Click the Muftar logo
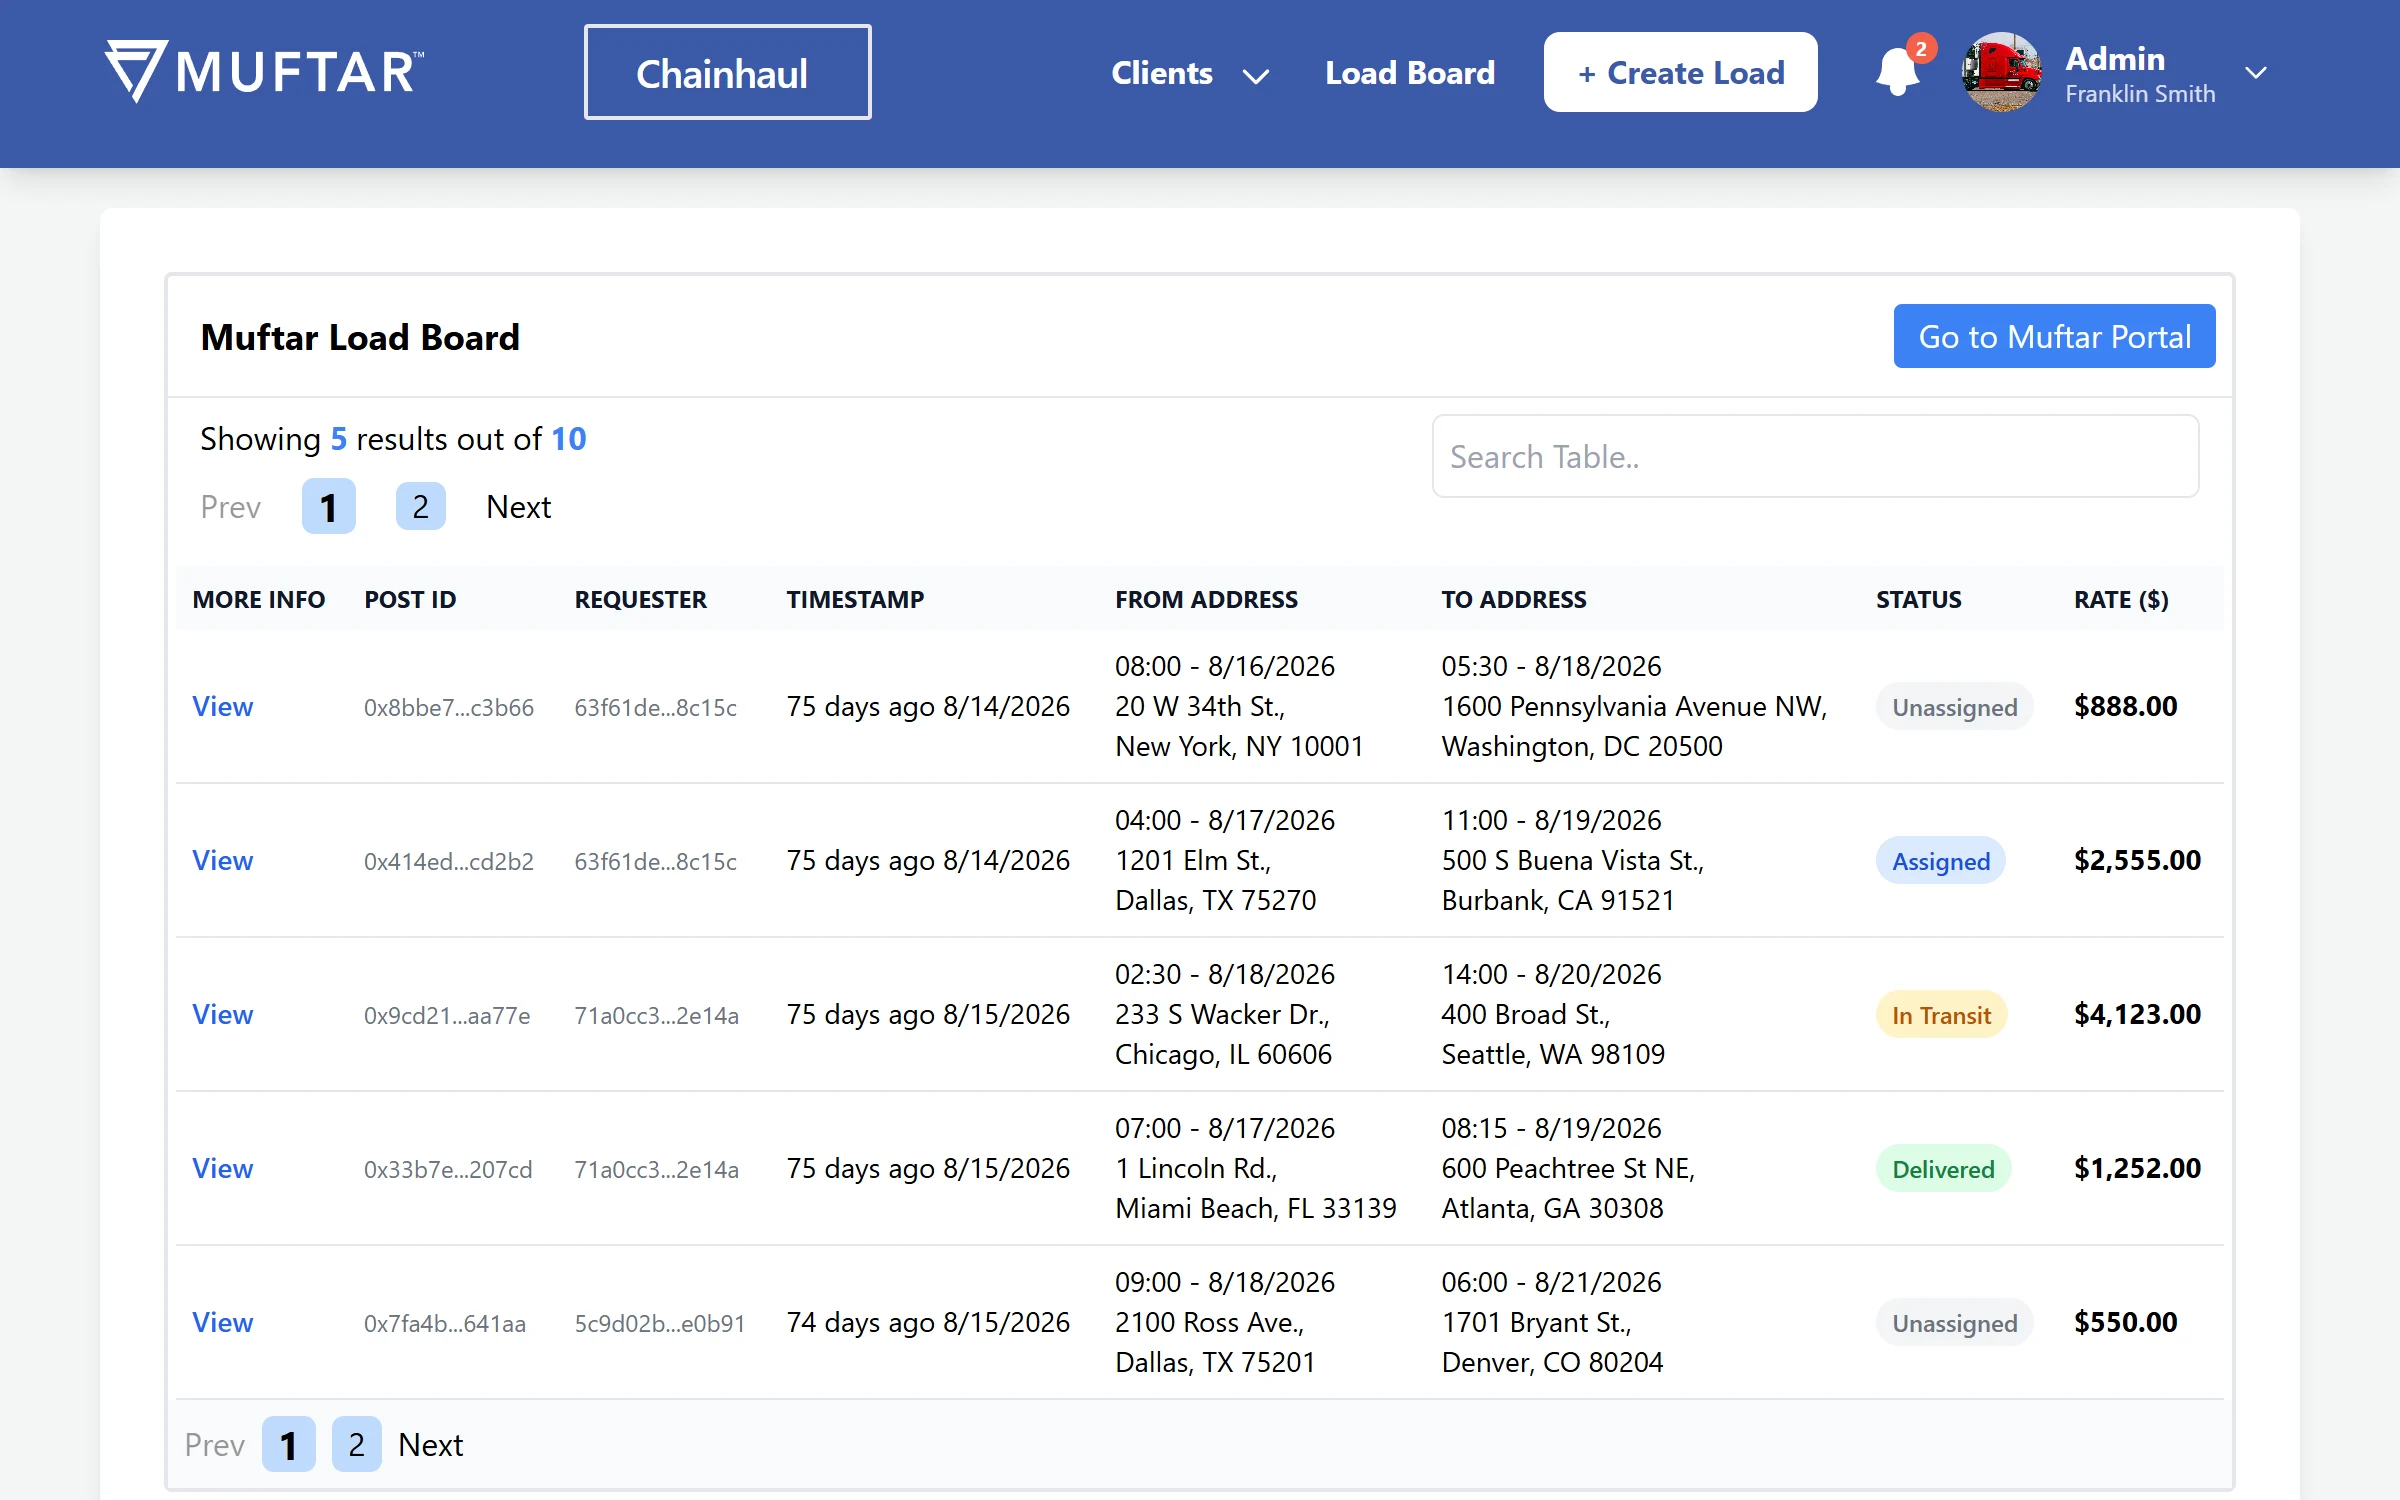Image resolution: width=2400 pixels, height=1500 pixels. tap(265, 71)
